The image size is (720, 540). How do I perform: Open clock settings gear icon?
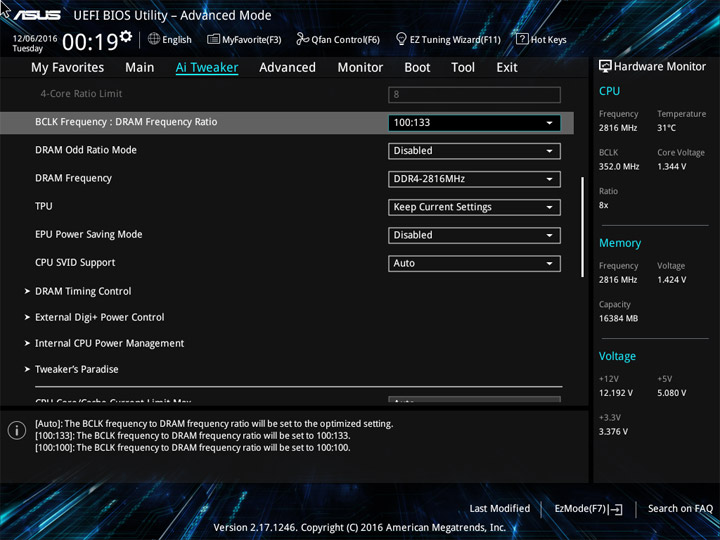pos(126,36)
